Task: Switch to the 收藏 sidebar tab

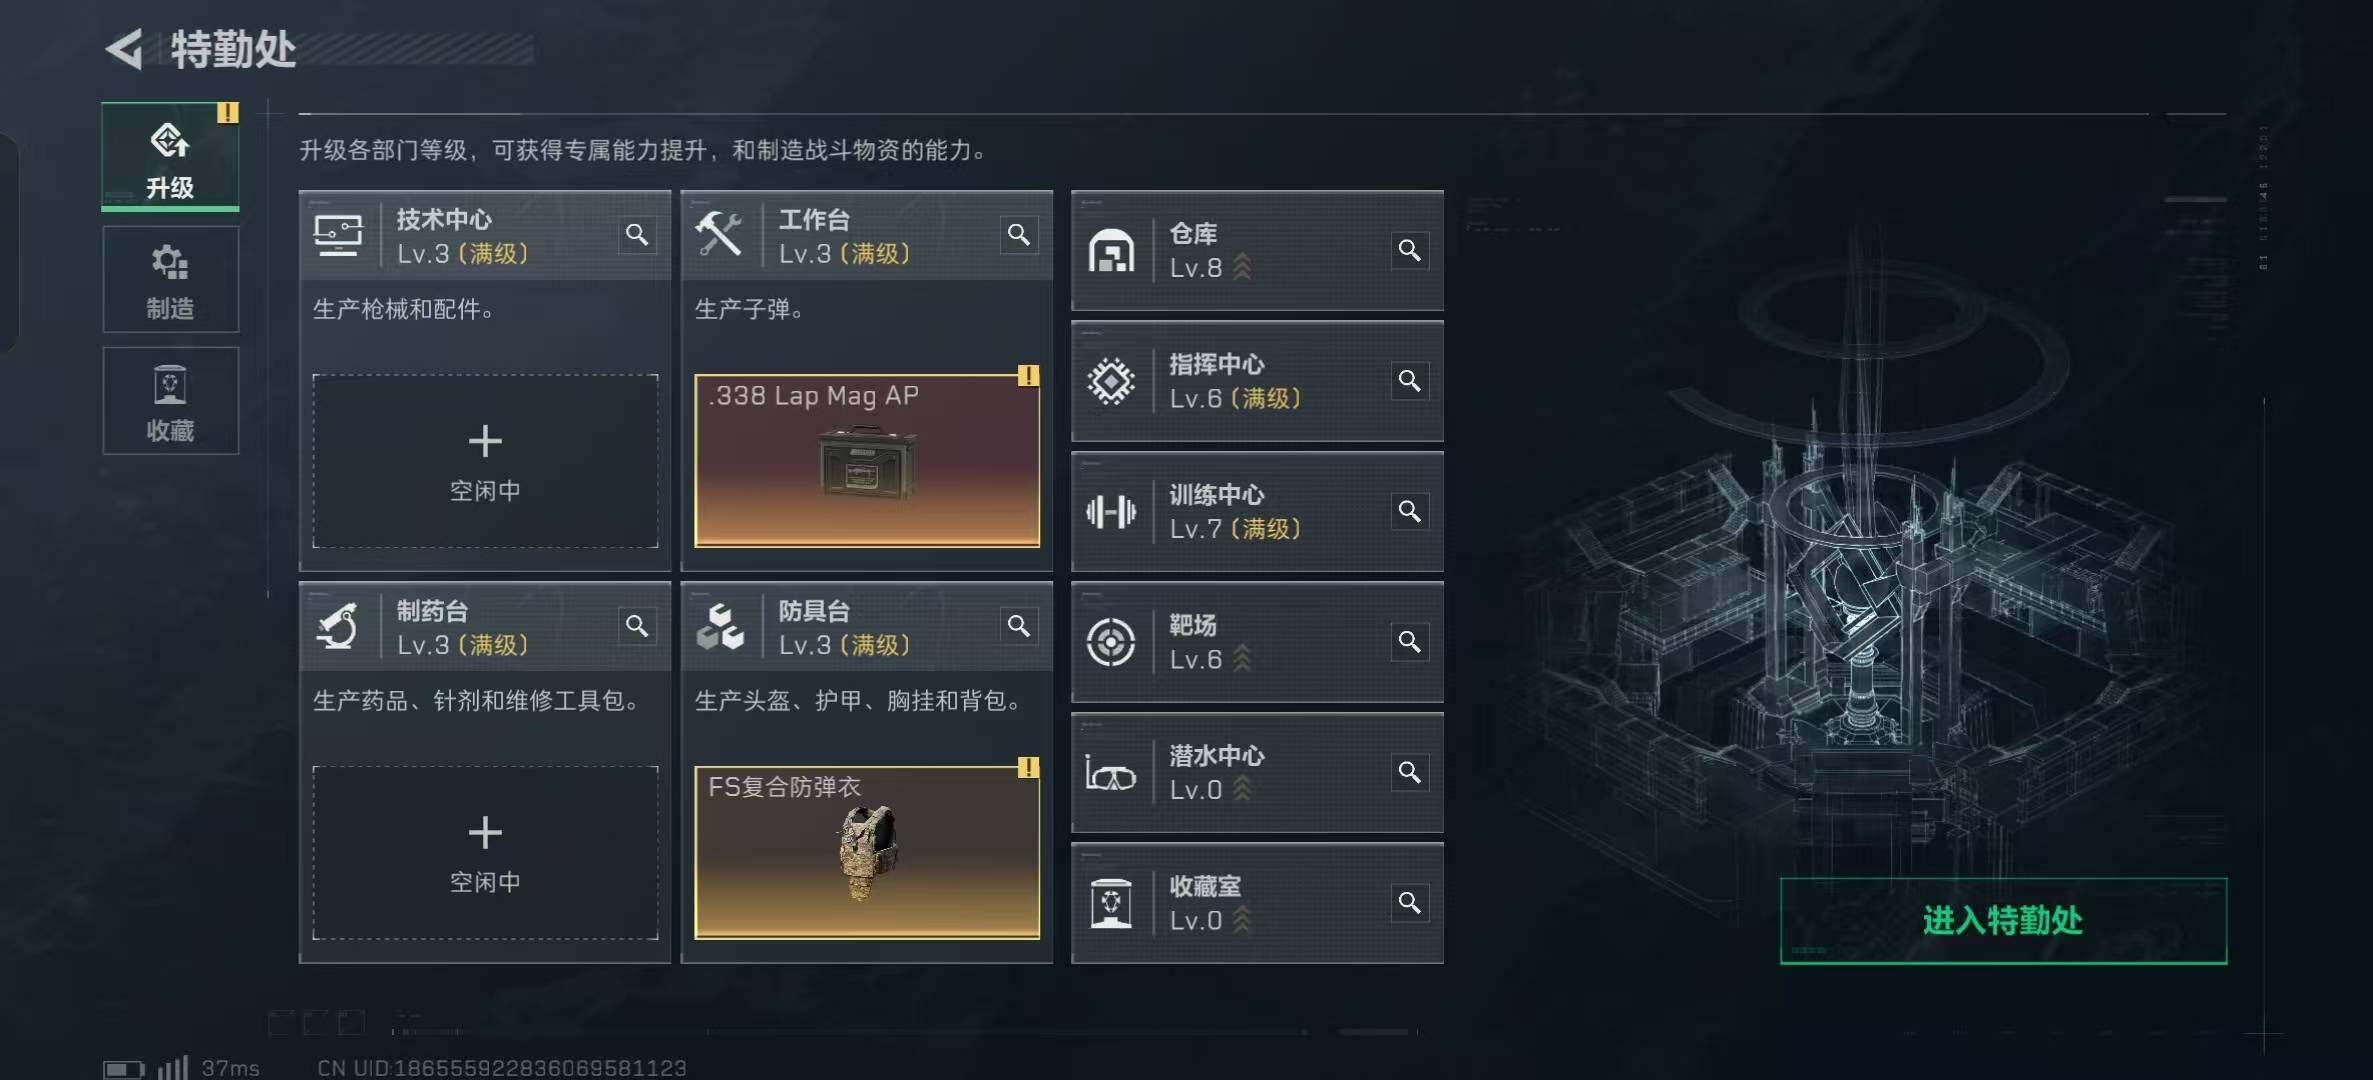Action: [x=170, y=401]
